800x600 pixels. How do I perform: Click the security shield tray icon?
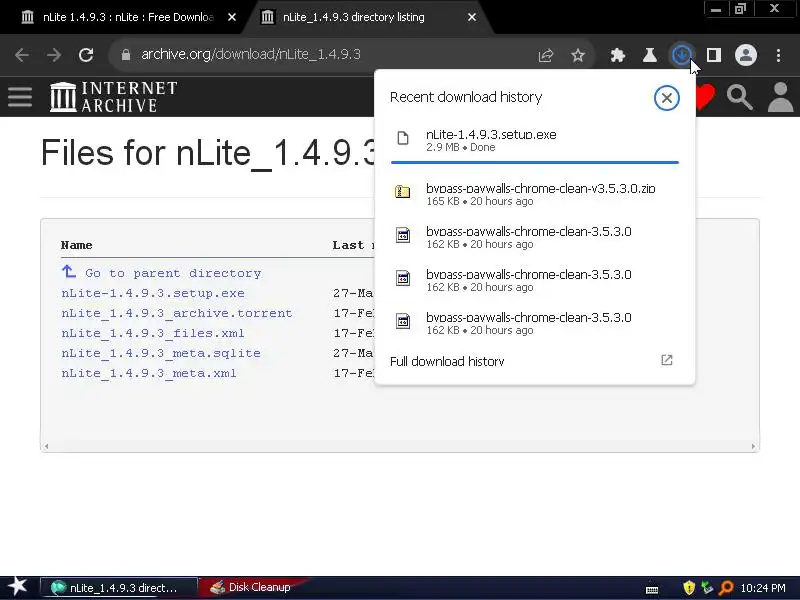pos(689,588)
